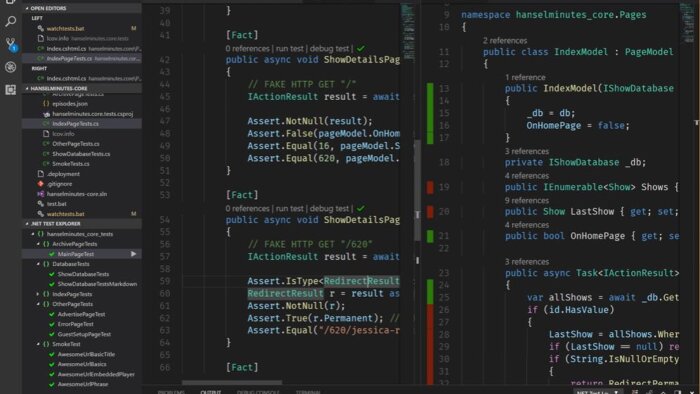Click 'debug test' lens above line 42
The image size is (700, 394).
pyautogui.click(x=329, y=48)
